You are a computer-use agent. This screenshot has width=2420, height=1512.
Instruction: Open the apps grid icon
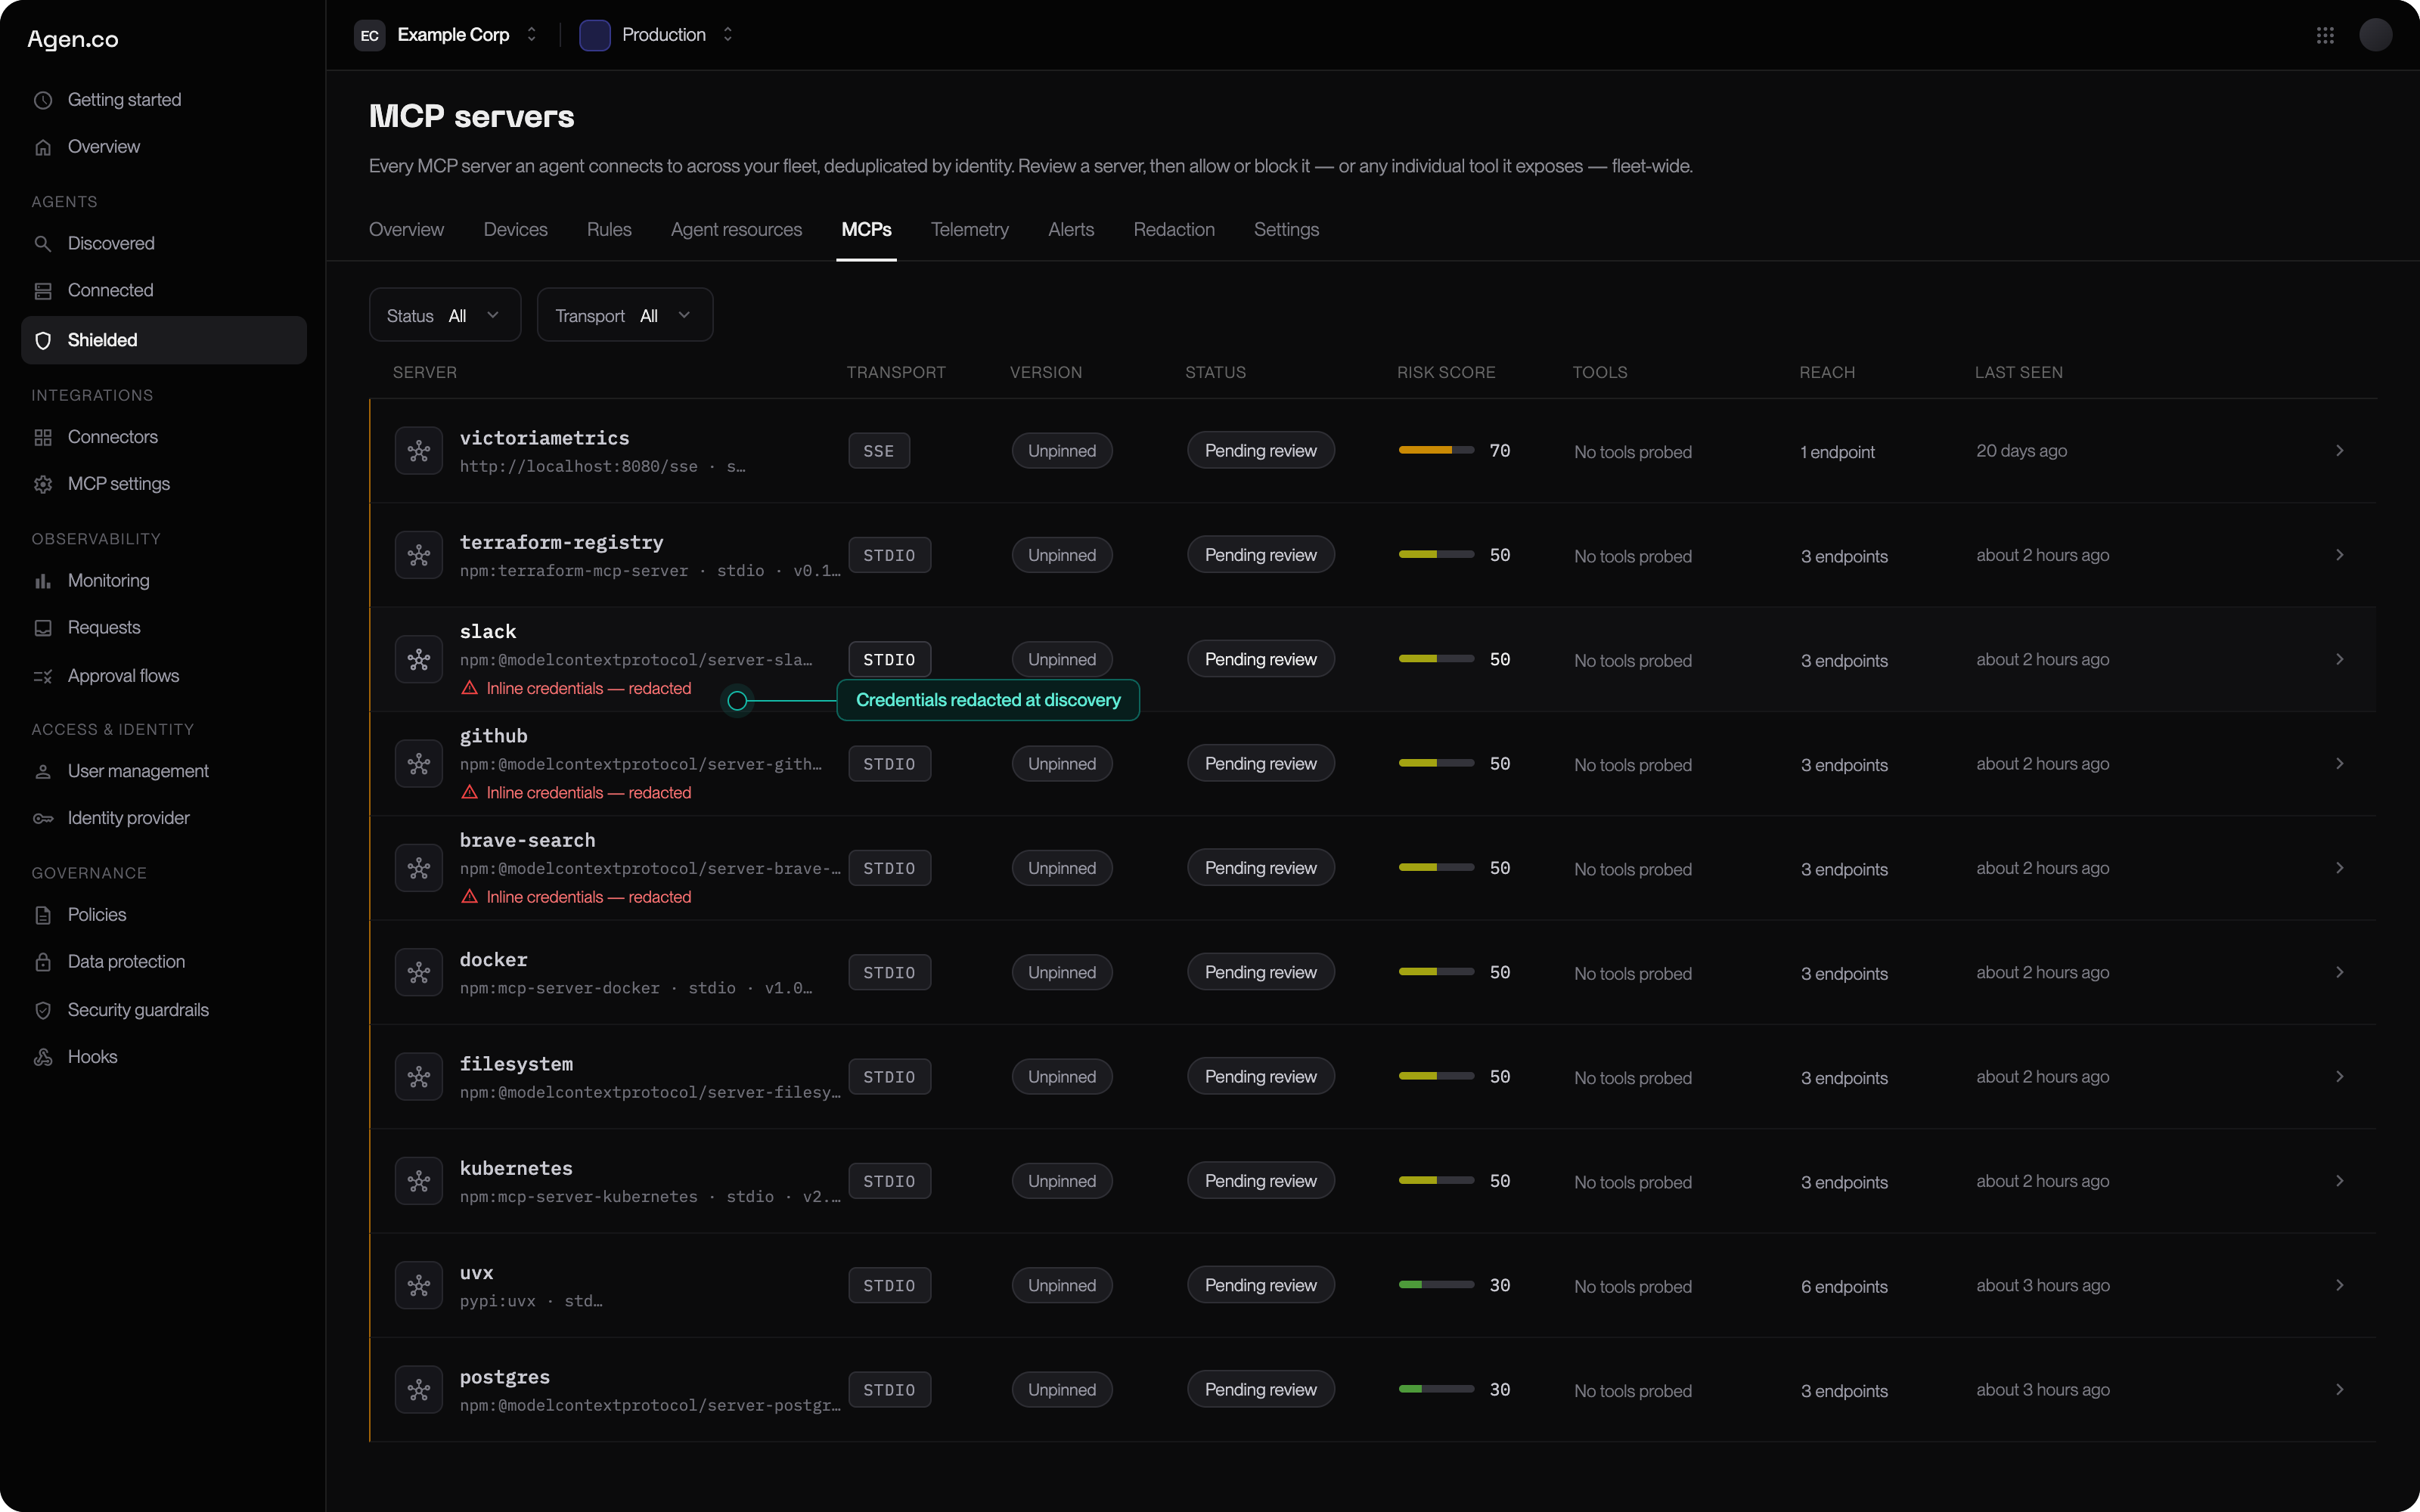[2325, 35]
